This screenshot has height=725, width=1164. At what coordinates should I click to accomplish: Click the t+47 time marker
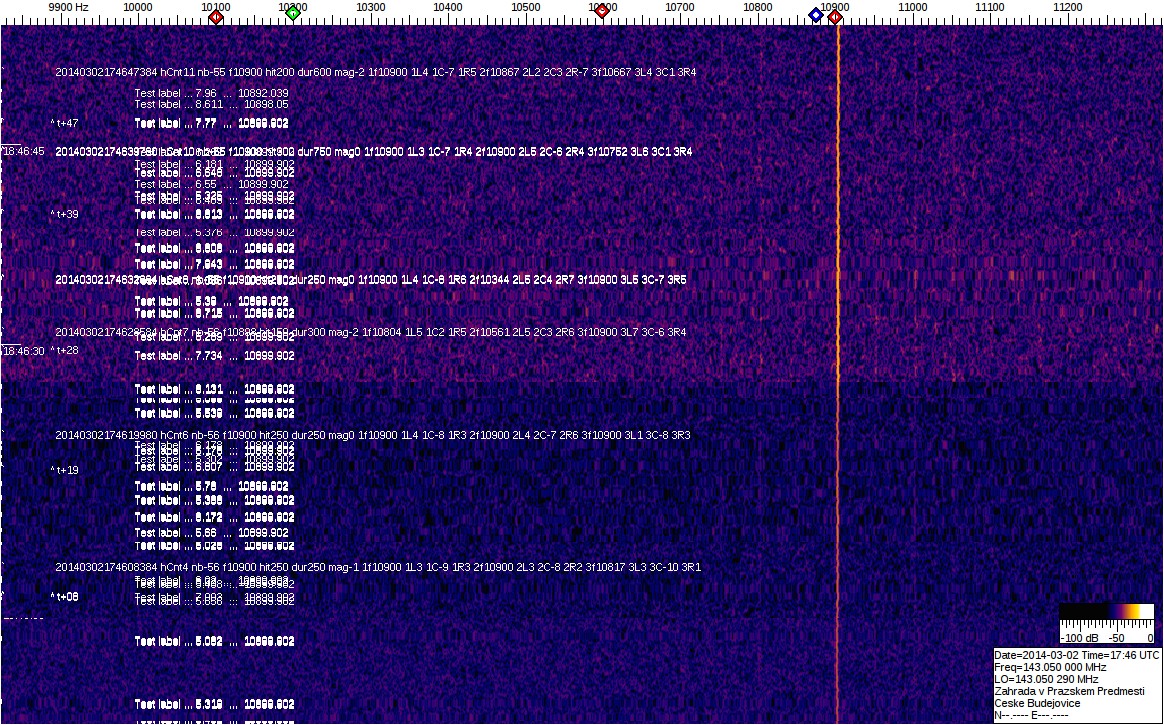click(65, 123)
